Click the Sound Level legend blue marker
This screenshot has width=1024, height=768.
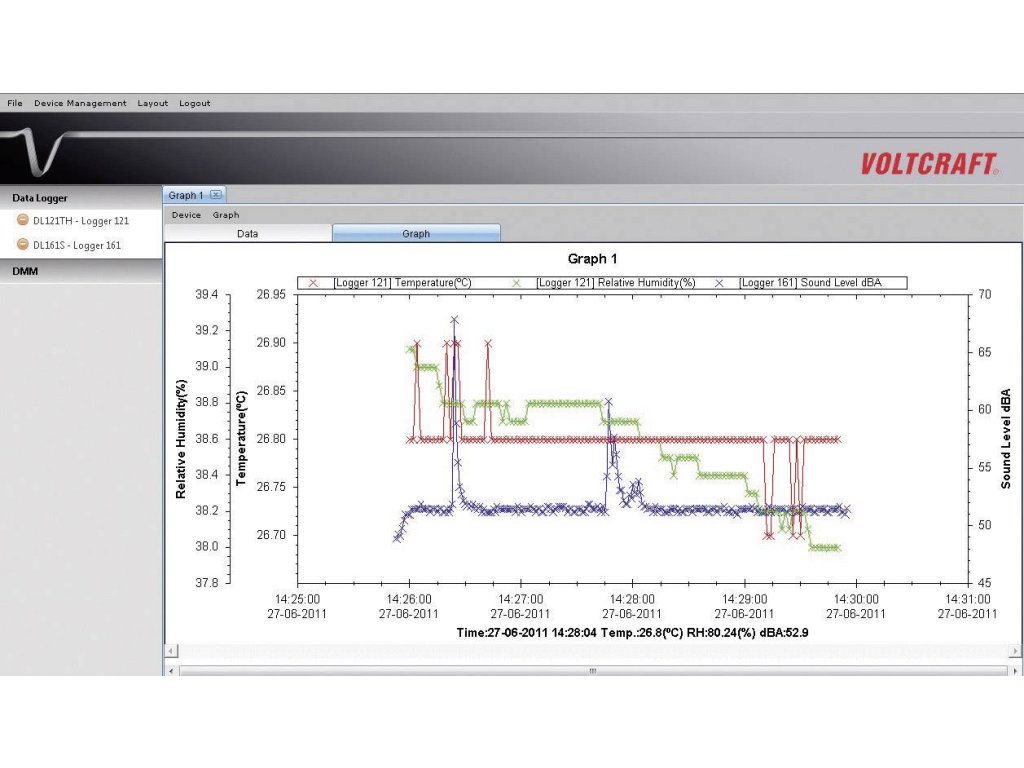pos(719,283)
